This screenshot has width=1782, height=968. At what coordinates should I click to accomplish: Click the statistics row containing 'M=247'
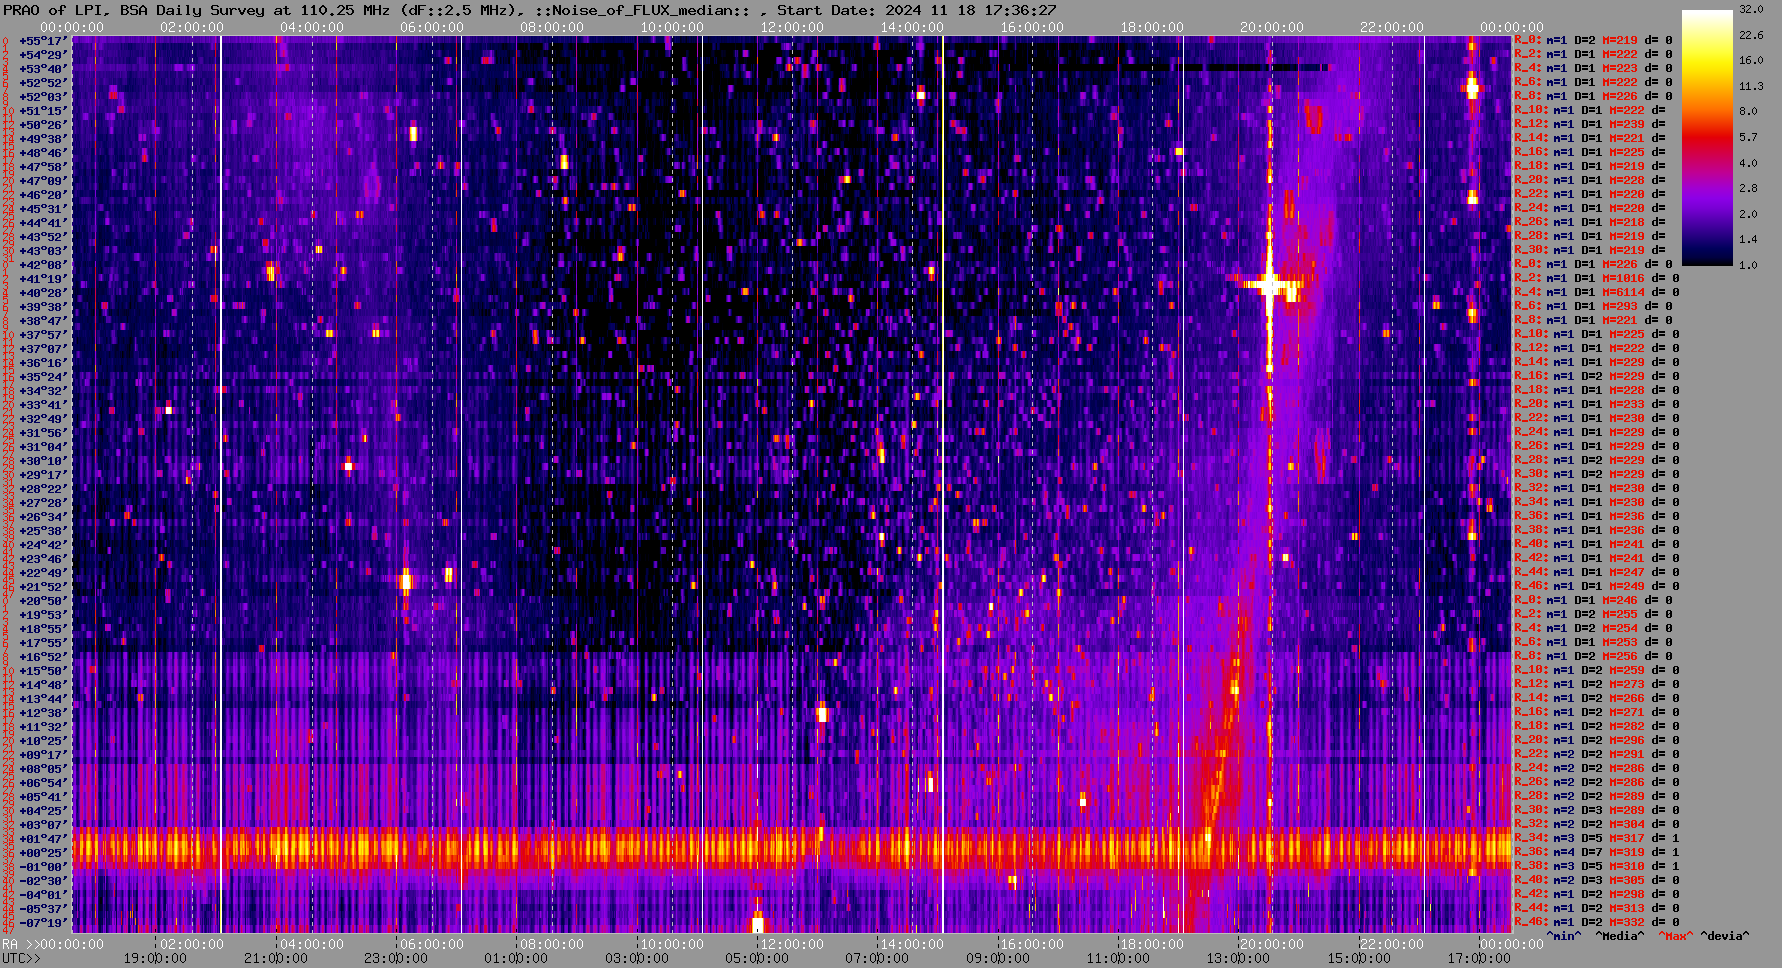coord(1597,572)
